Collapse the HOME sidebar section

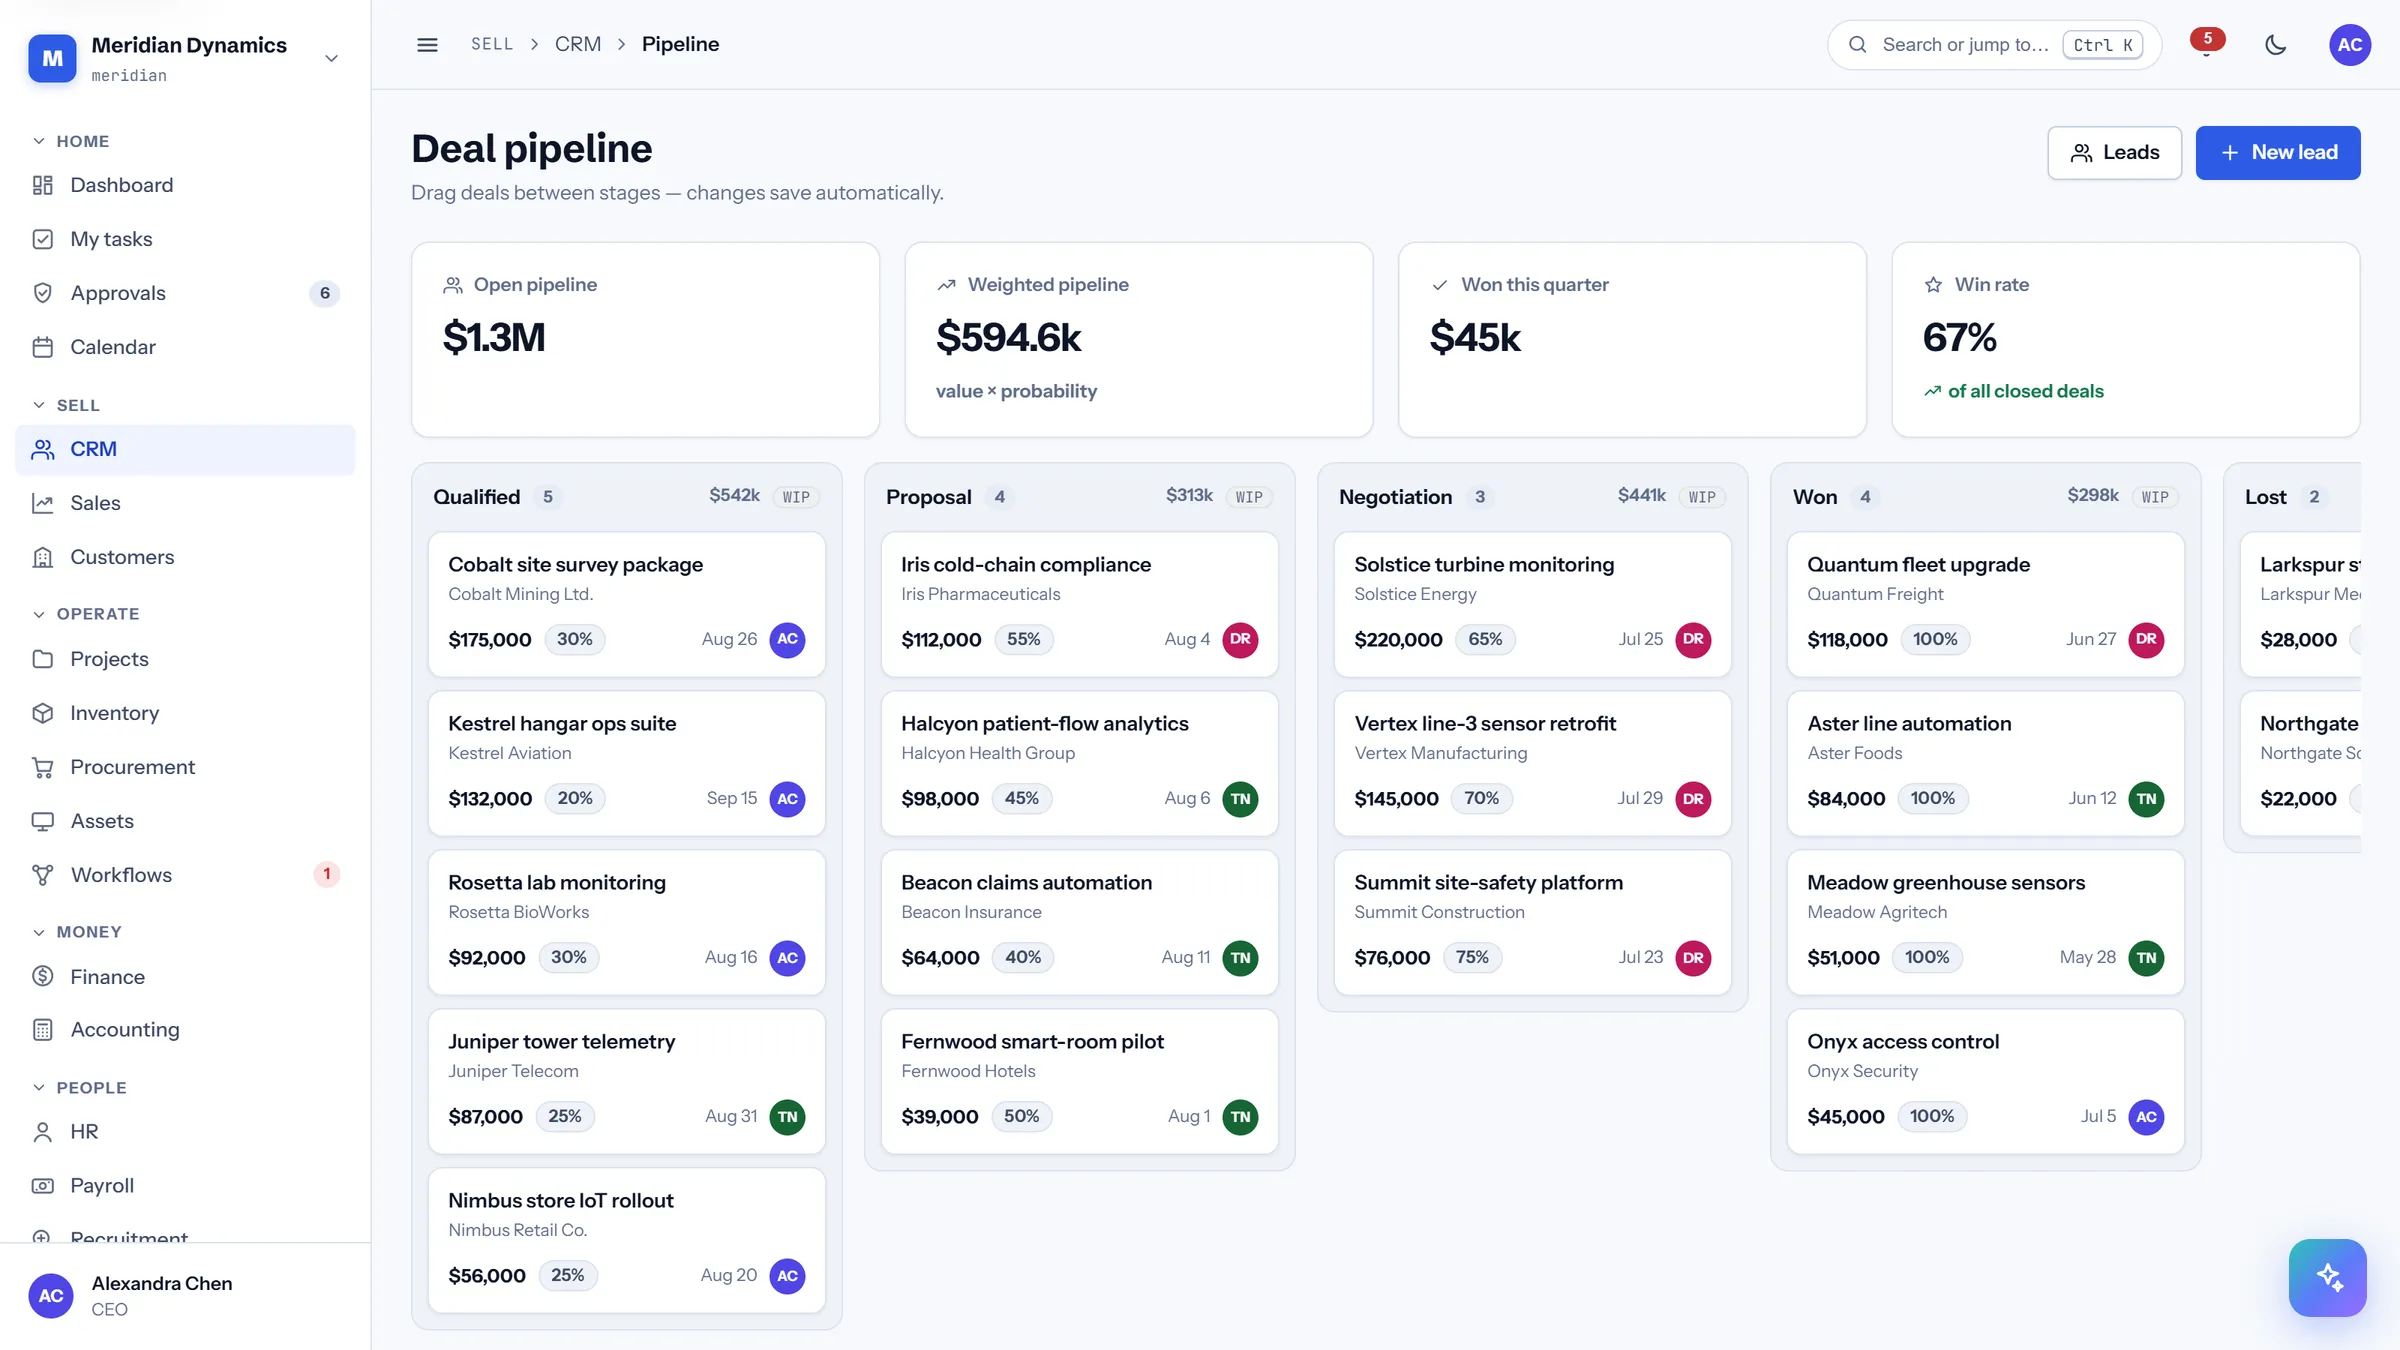tap(70, 141)
